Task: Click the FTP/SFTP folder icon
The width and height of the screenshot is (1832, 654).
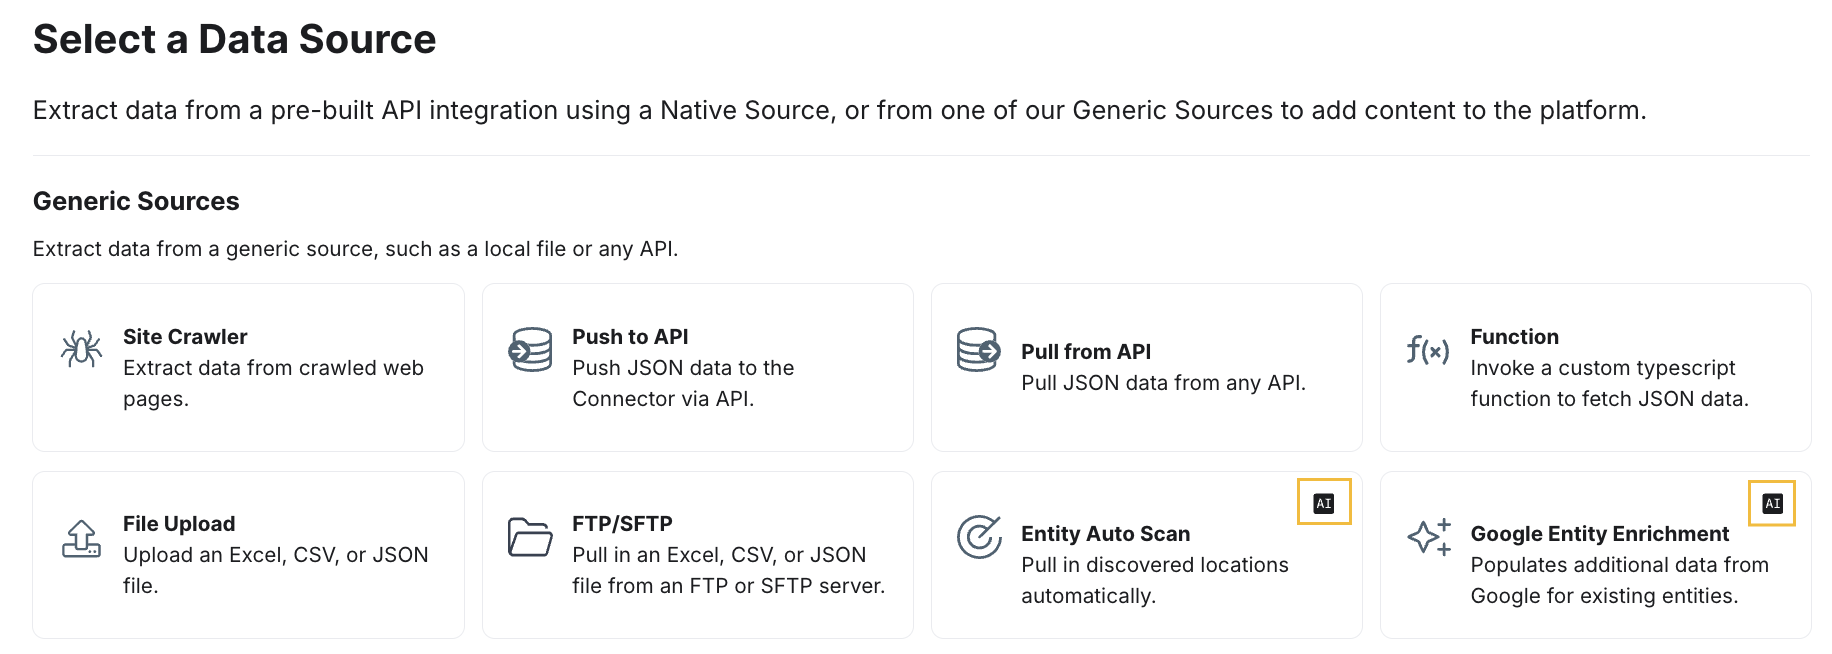Action: (530, 537)
